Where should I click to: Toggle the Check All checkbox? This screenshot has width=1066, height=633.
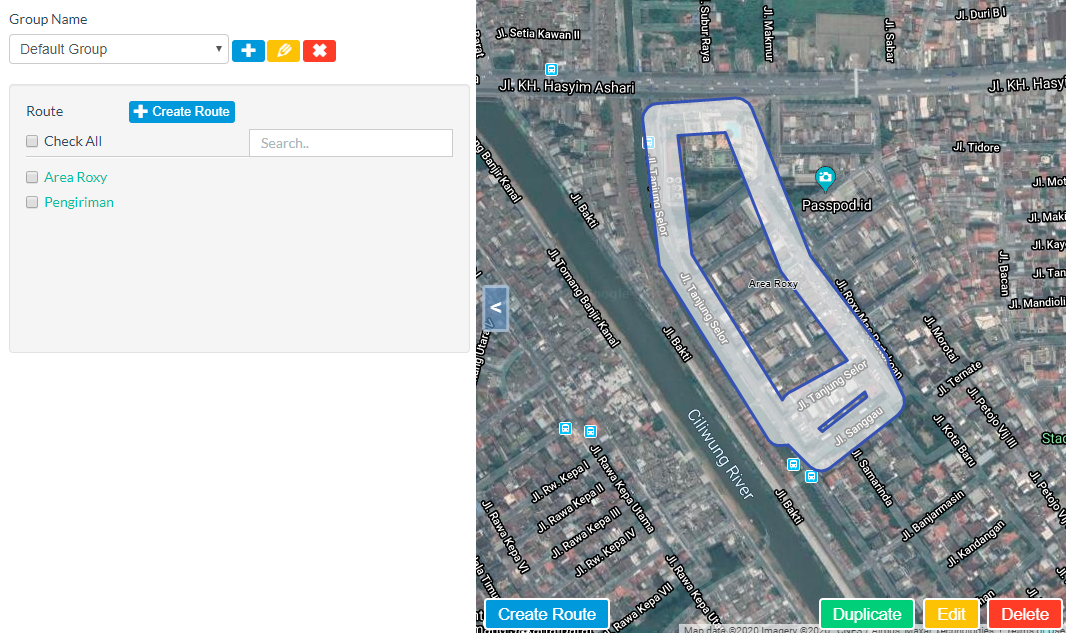pyautogui.click(x=32, y=142)
